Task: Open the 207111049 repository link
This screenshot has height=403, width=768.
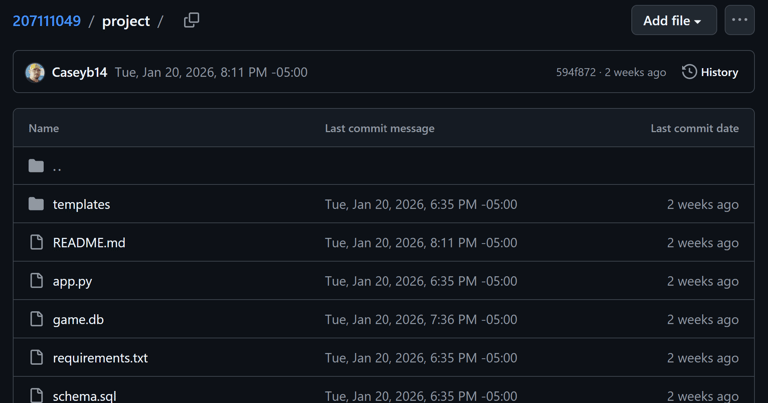Action: [x=47, y=20]
